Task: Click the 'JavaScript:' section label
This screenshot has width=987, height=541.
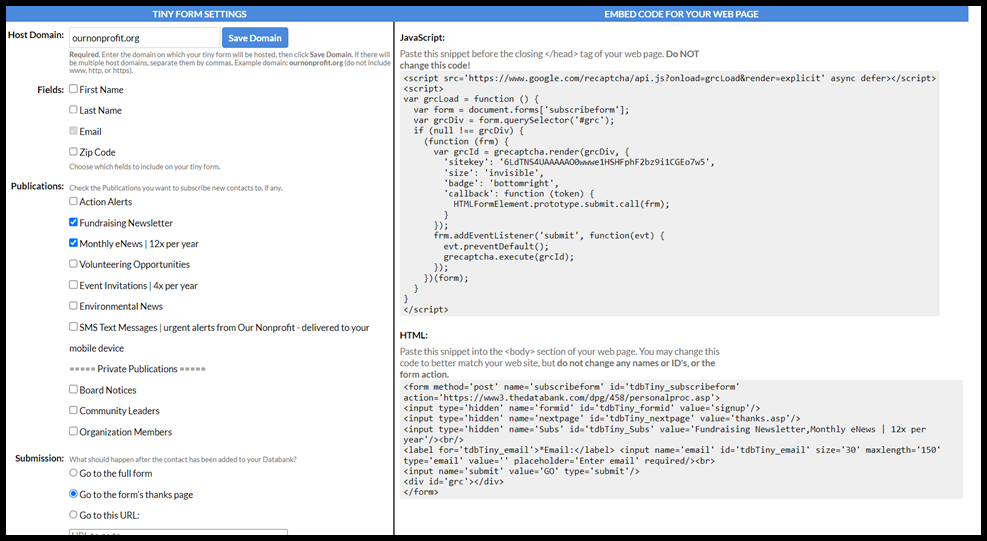Action: [422, 38]
